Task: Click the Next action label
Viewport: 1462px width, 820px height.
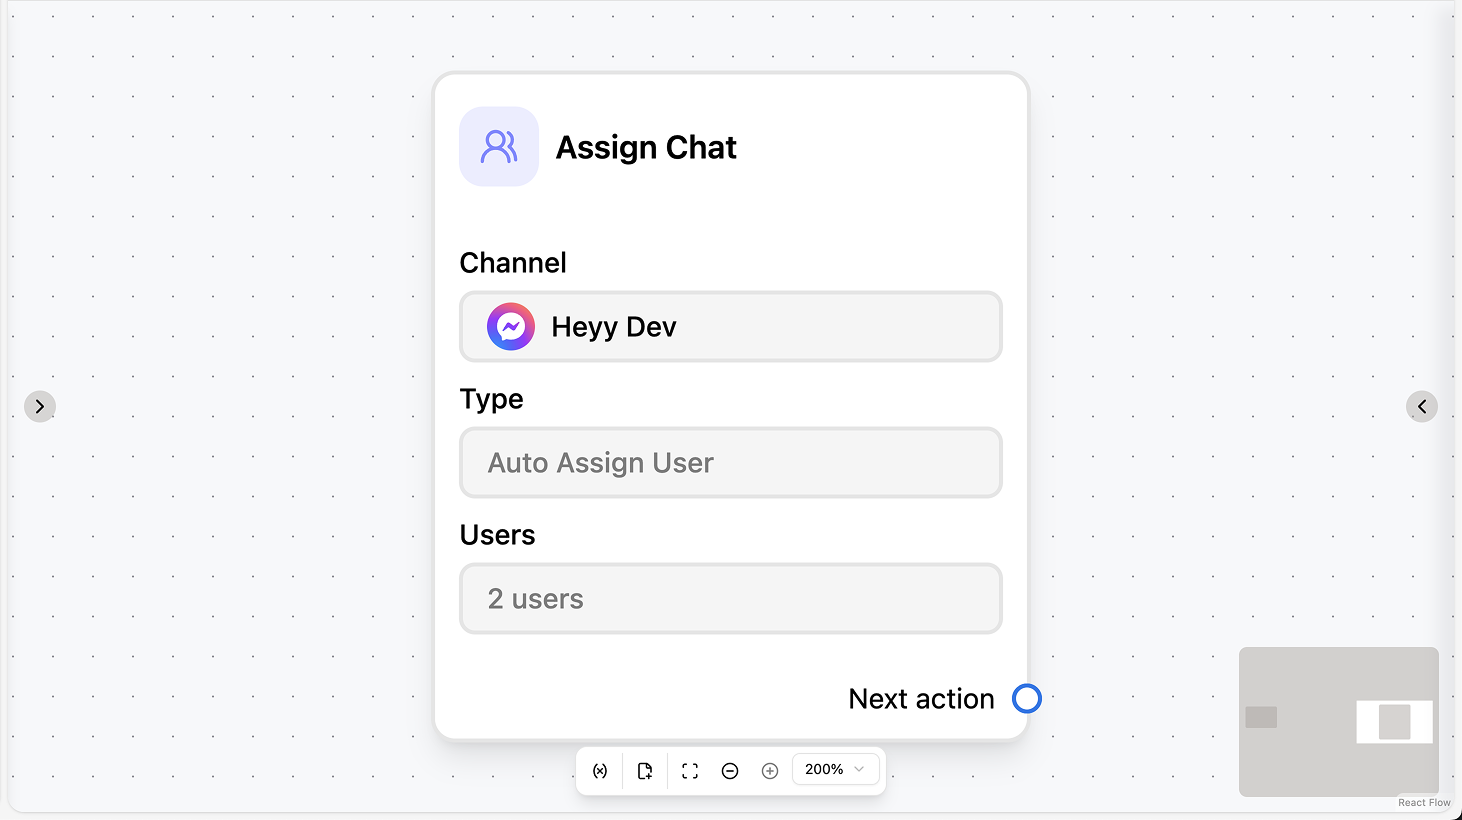Action: coord(920,698)
